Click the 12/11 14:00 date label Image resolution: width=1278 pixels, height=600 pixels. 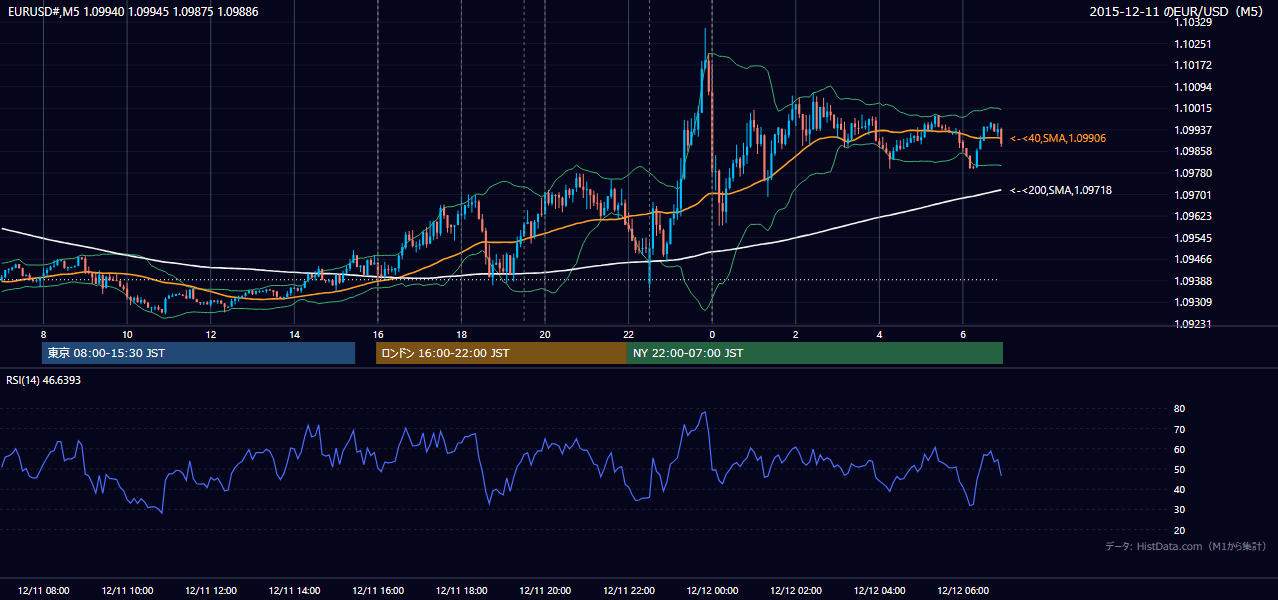point(294,591)
